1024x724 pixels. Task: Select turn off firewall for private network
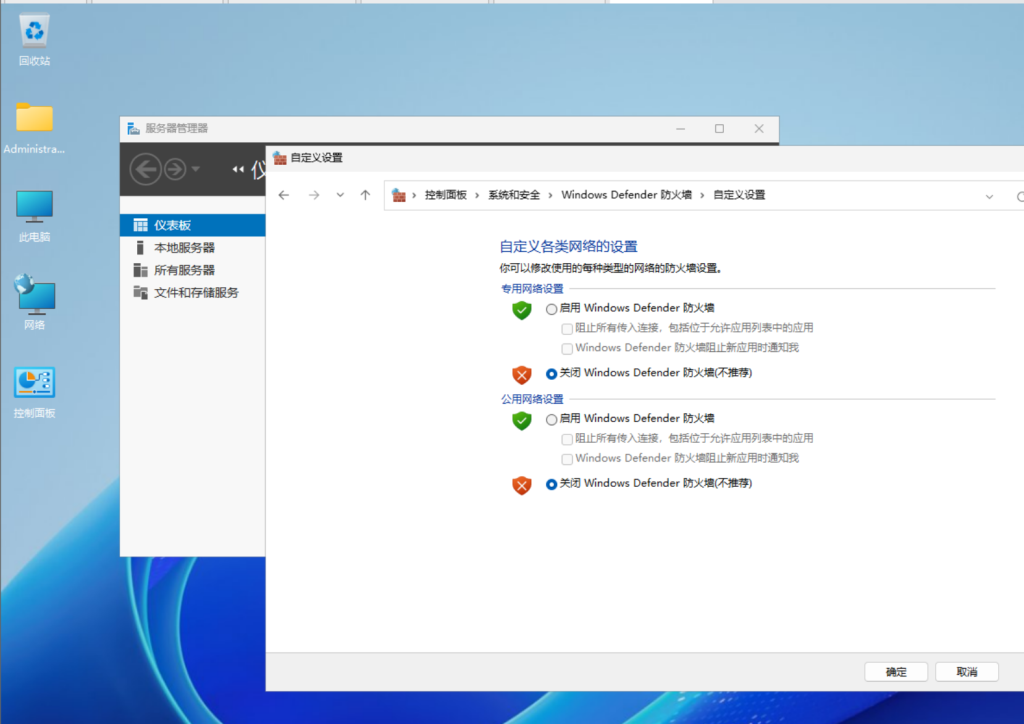(x=552, y=373)
